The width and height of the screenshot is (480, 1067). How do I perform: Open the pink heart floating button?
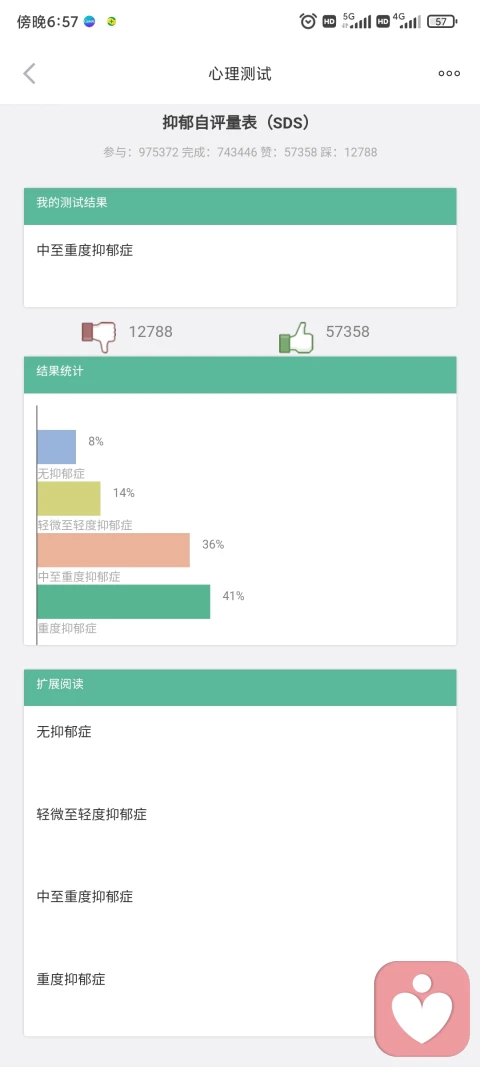coord(422,1008)
